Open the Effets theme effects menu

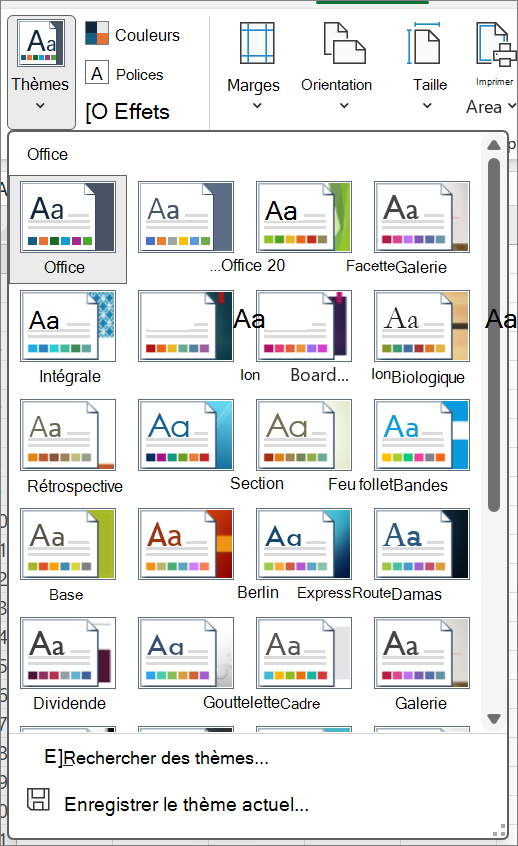coord(127,112)
